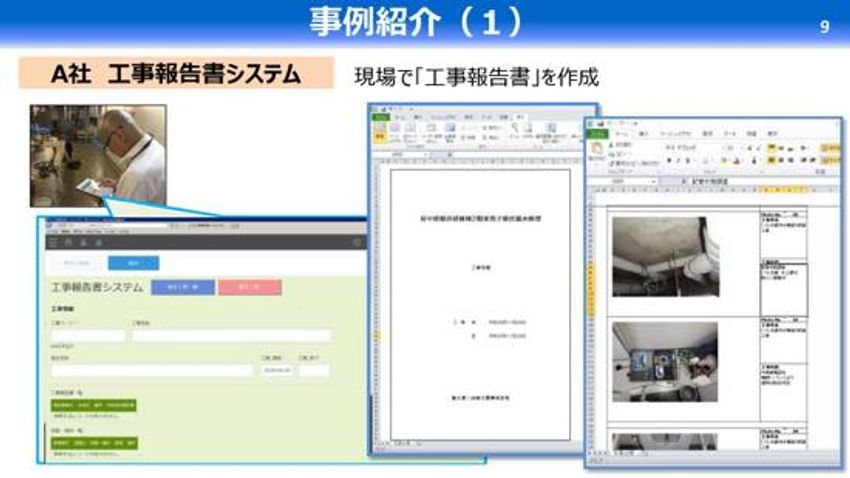Click the highlighted Normal view icon in middle Excel ribbon
This screenshot has height=478, width=850.
(x=380, y=131)
